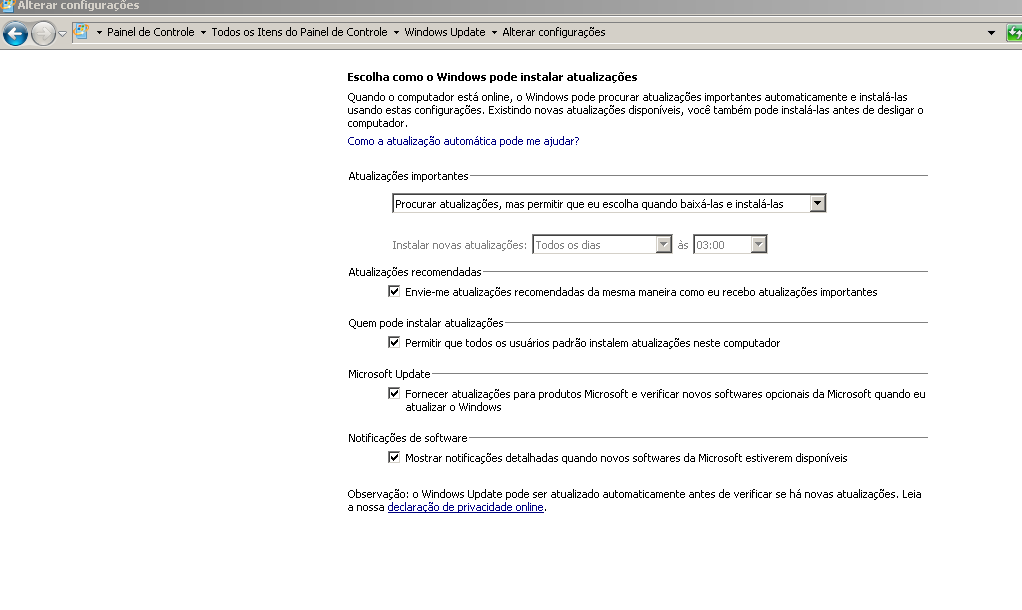
Task: Click the Quem pode instalar atualizações label
Action: [x=426, y=323]
